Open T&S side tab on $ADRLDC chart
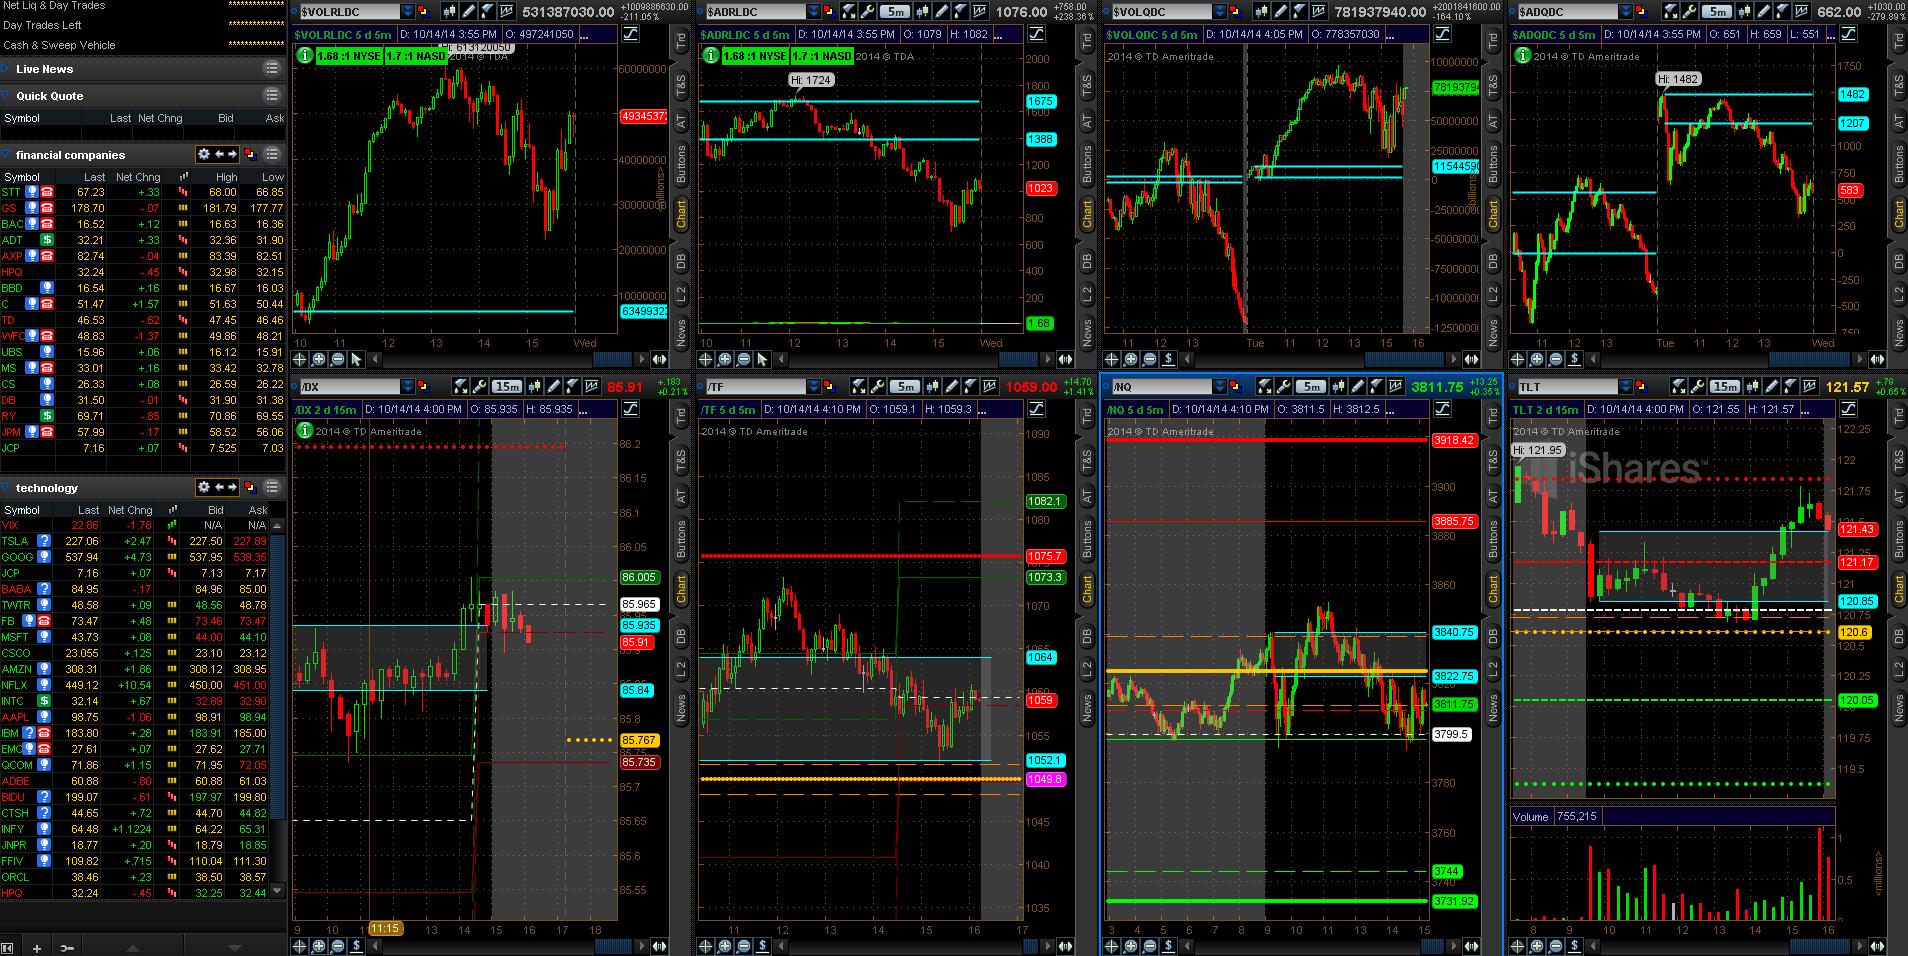 [x=1087, y=86]
